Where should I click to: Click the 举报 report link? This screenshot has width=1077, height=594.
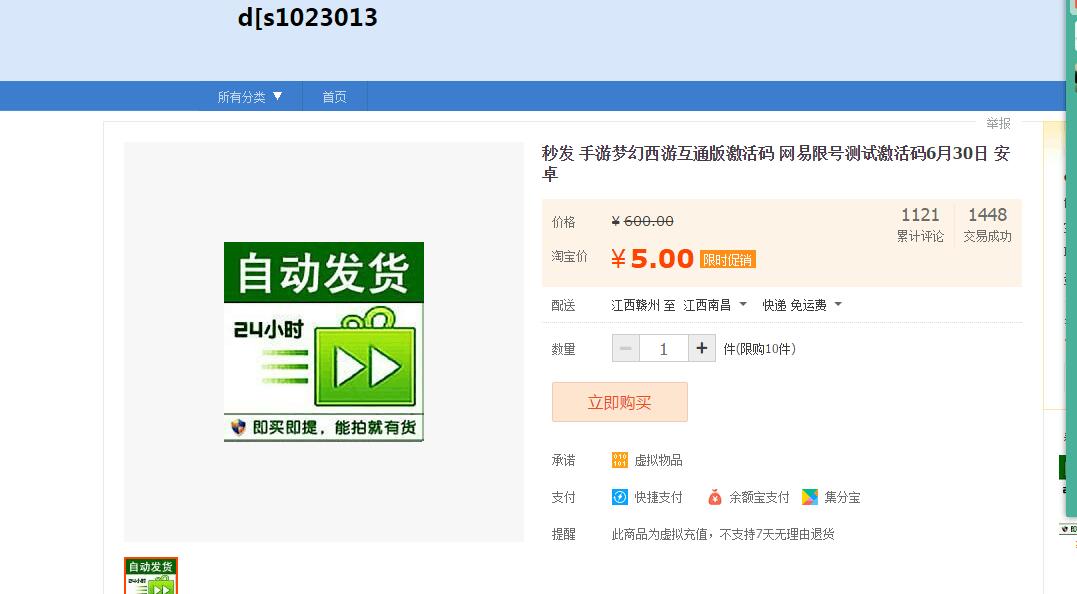pyautogui.click(x=998, y=123)
